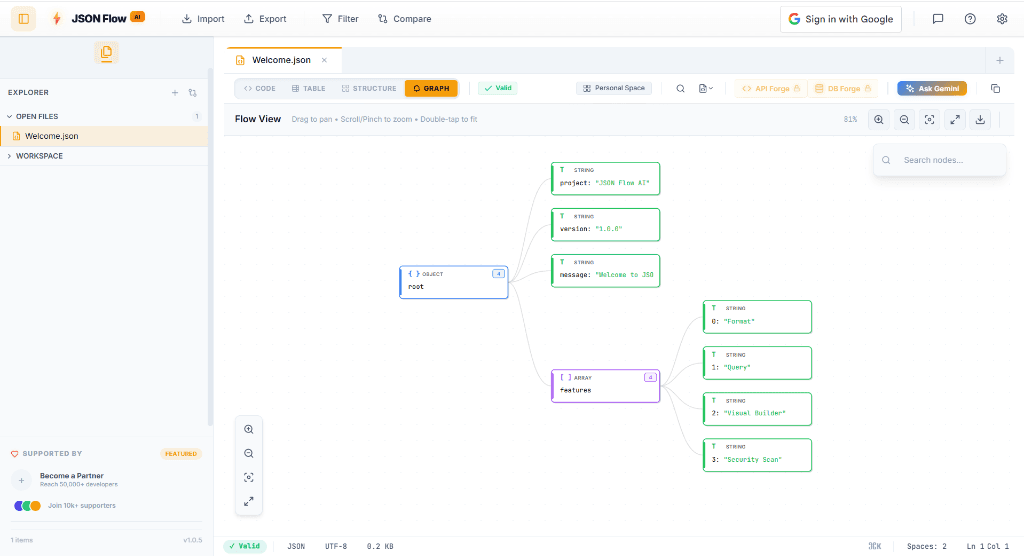Open the file save dropdown in toolbar
1024x556 pixels.
pos(705,88)
